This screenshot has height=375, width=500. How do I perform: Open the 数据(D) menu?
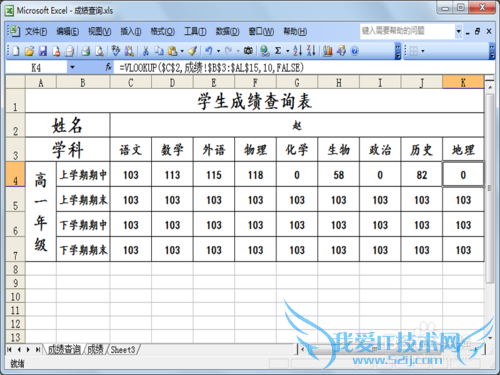tap(227, 32)
